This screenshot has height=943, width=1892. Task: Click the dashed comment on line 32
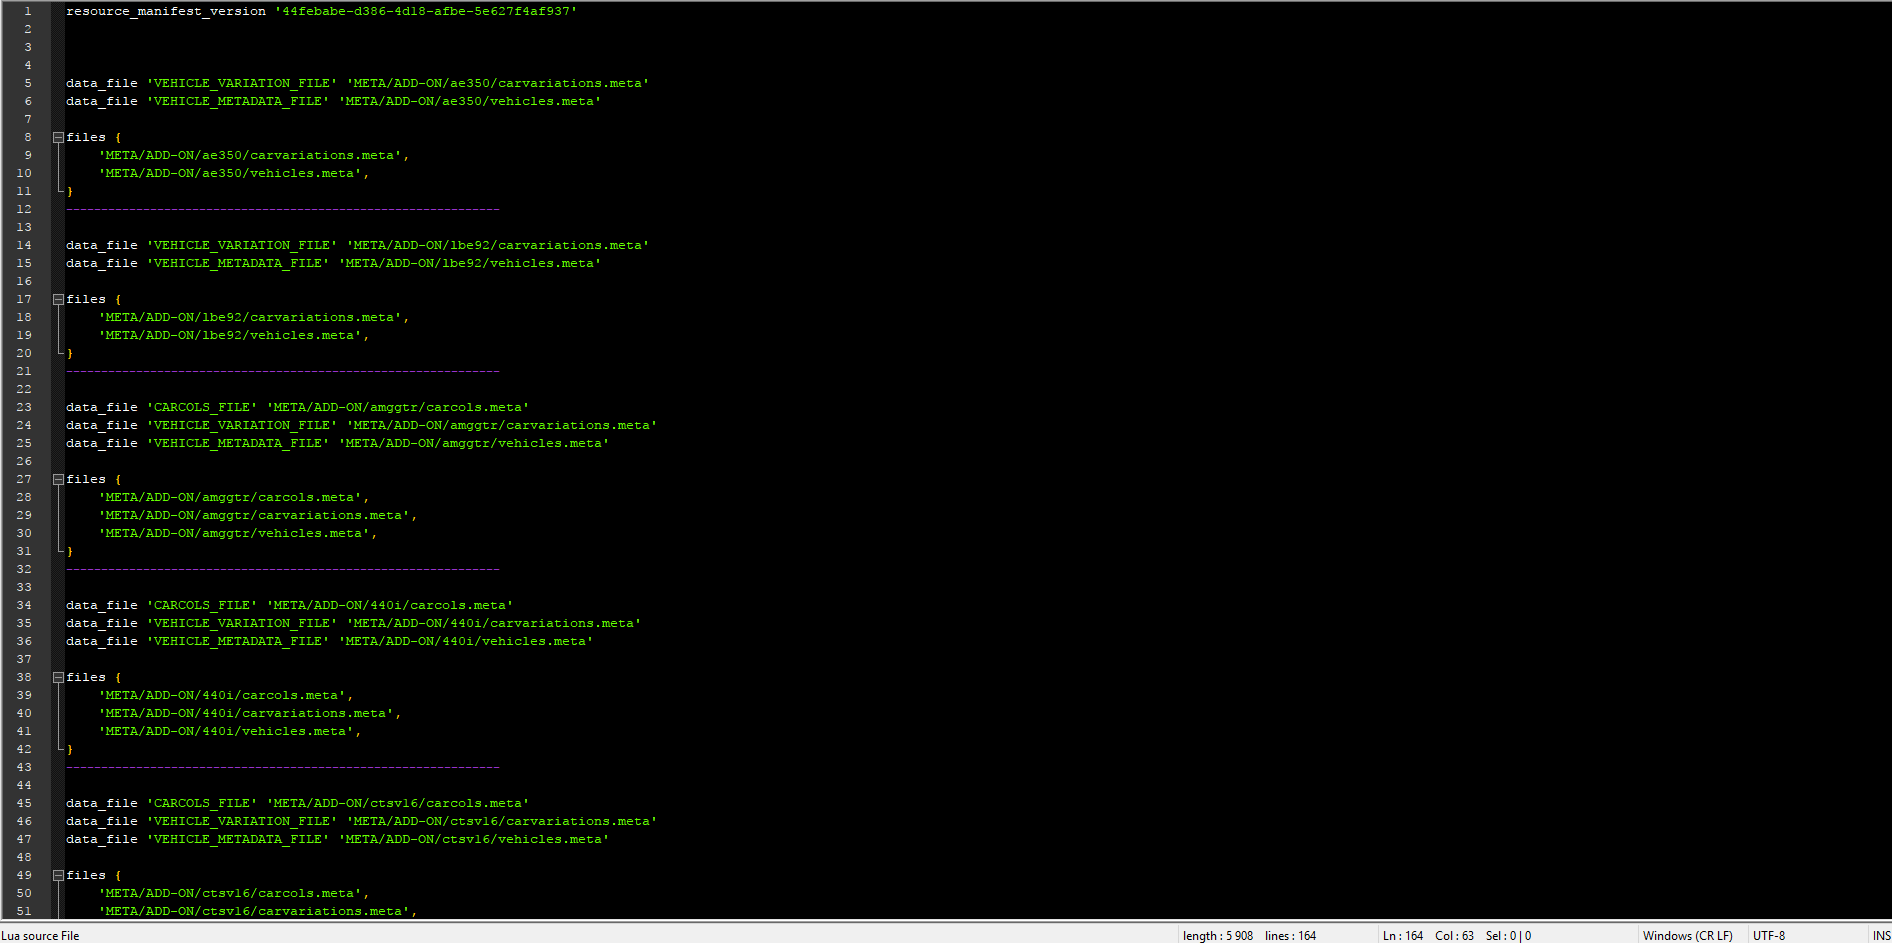click(x=283, y=569)
